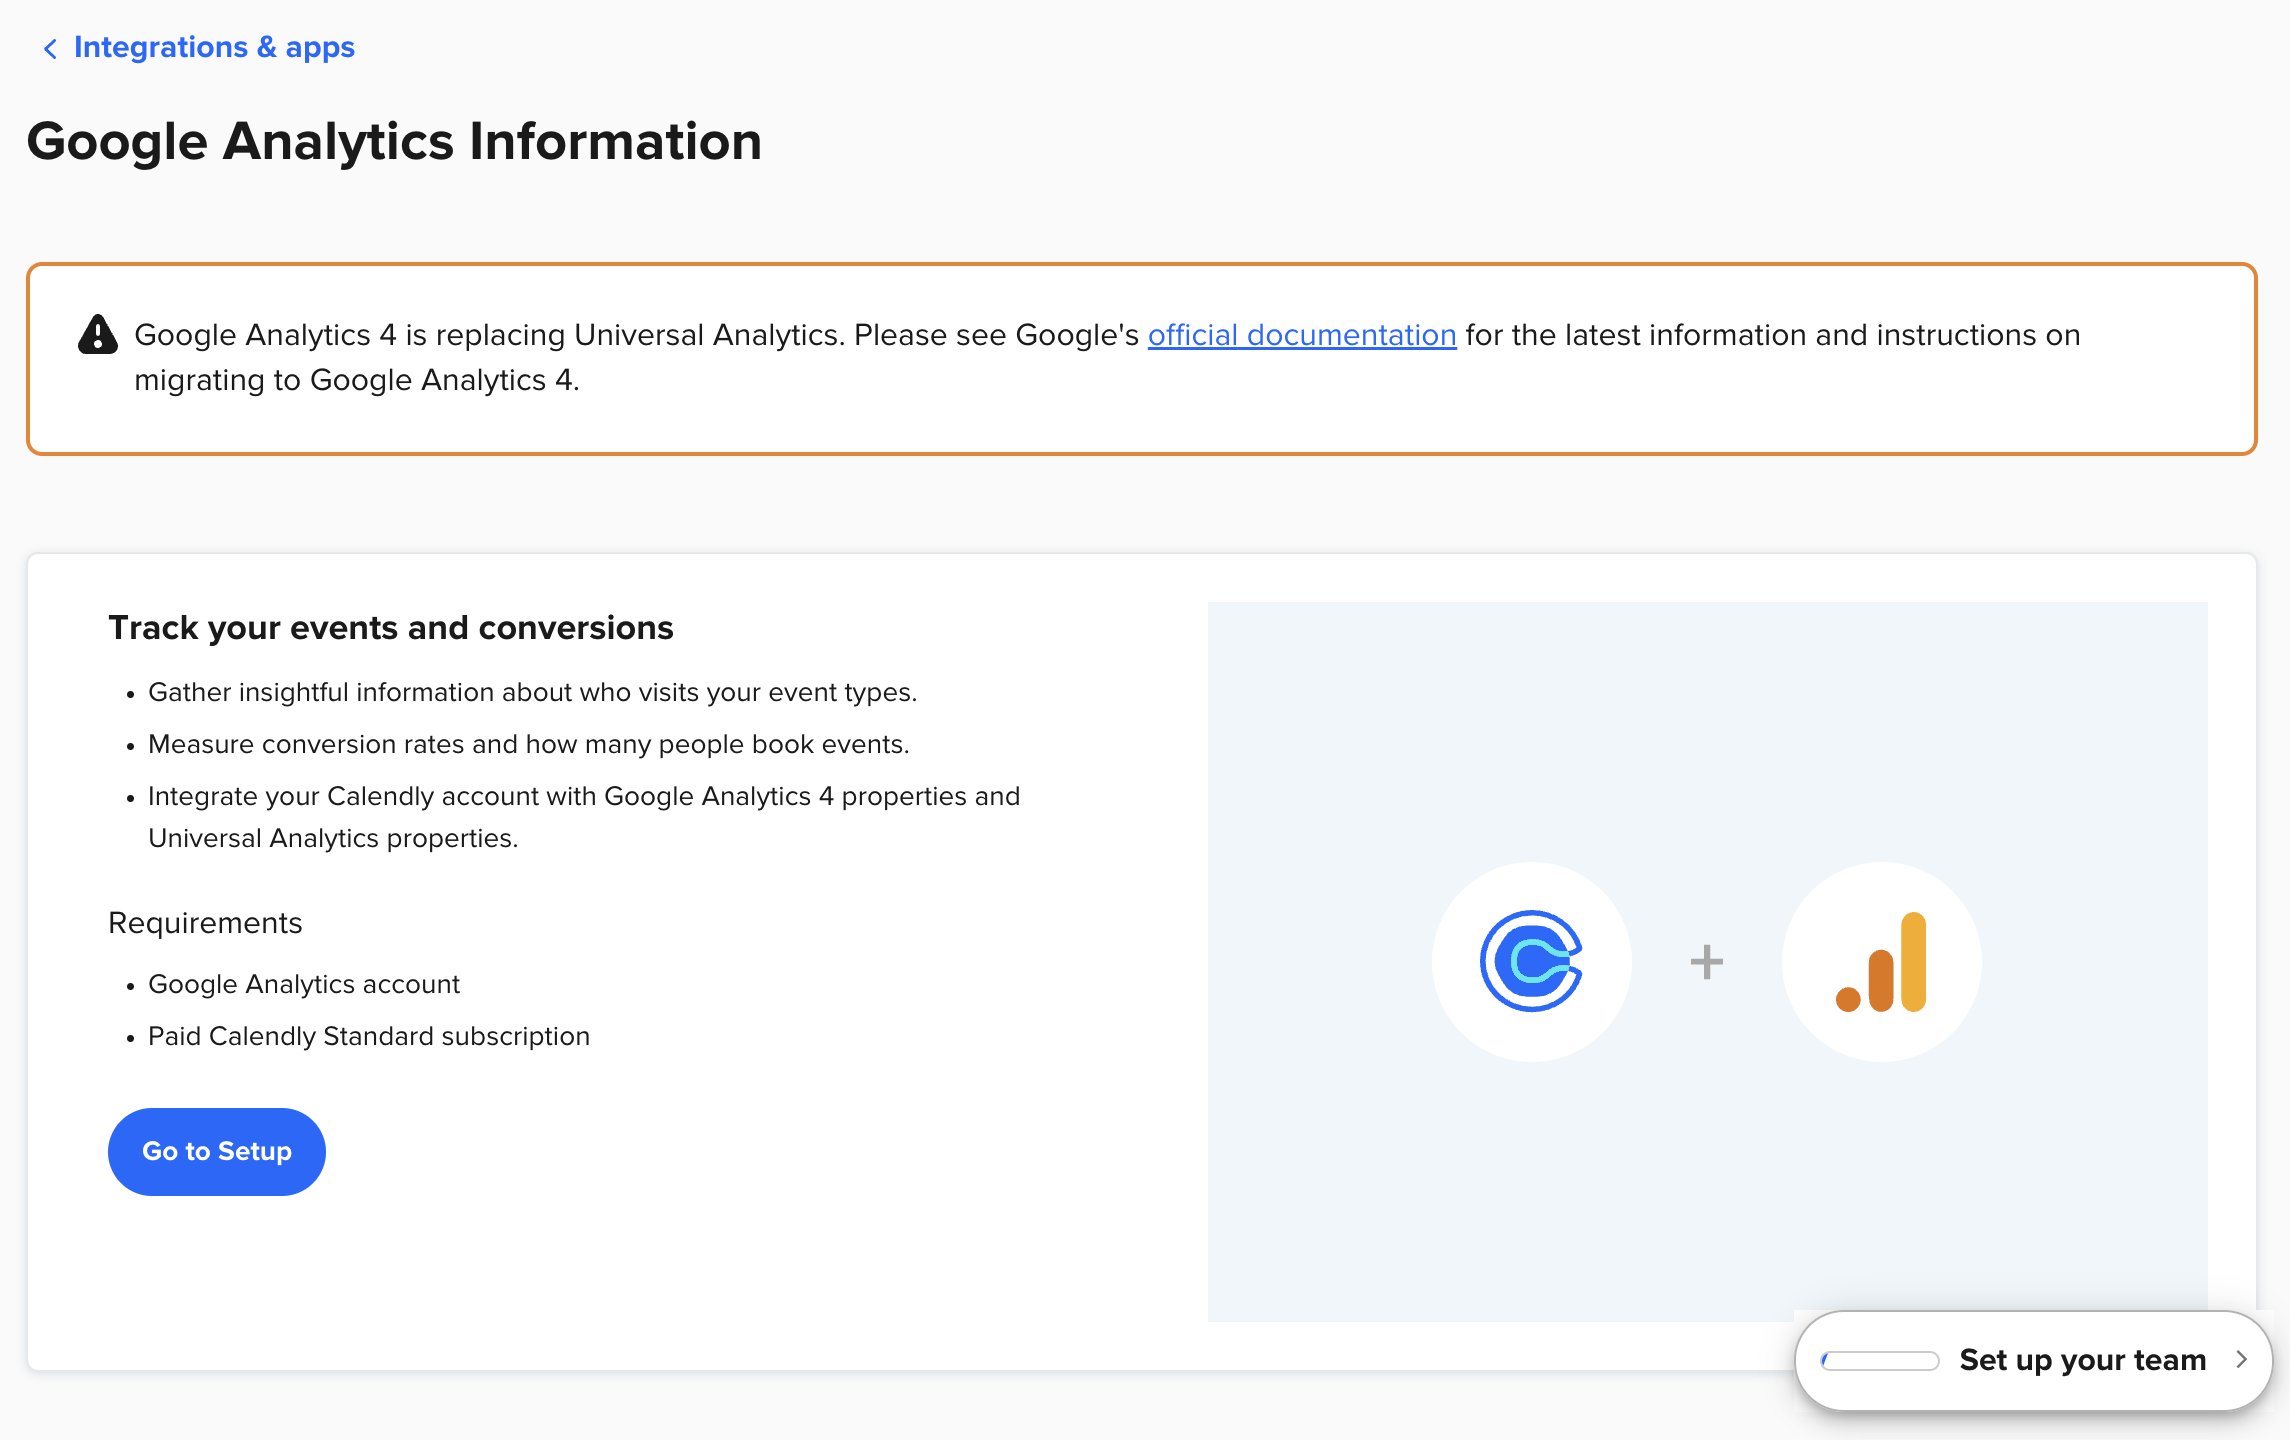The width and height of the screenshot is (2290, 1440).
Task: Click the plus sign between the logos
Action: 1707,962
